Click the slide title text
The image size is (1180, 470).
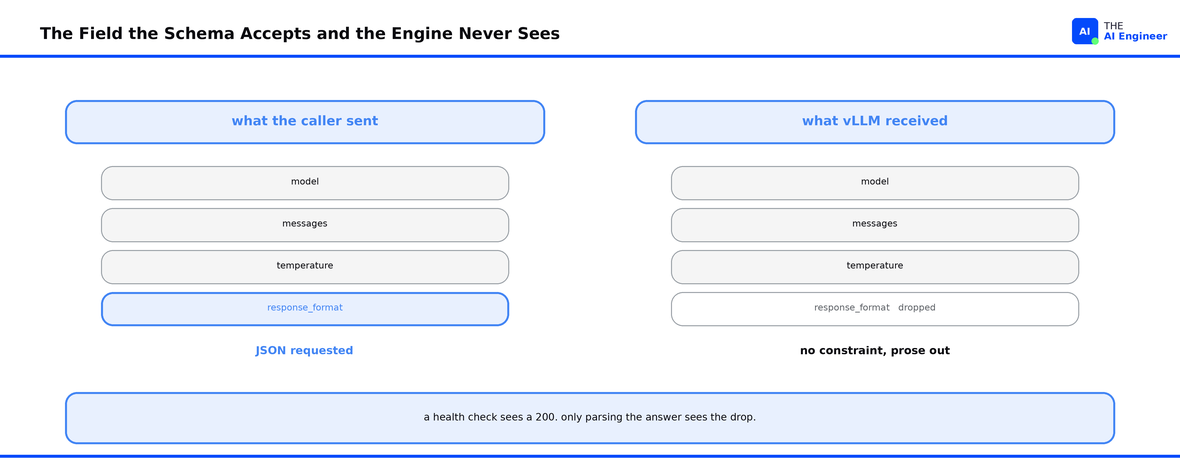pyautogui.click(x=300, y=34)
